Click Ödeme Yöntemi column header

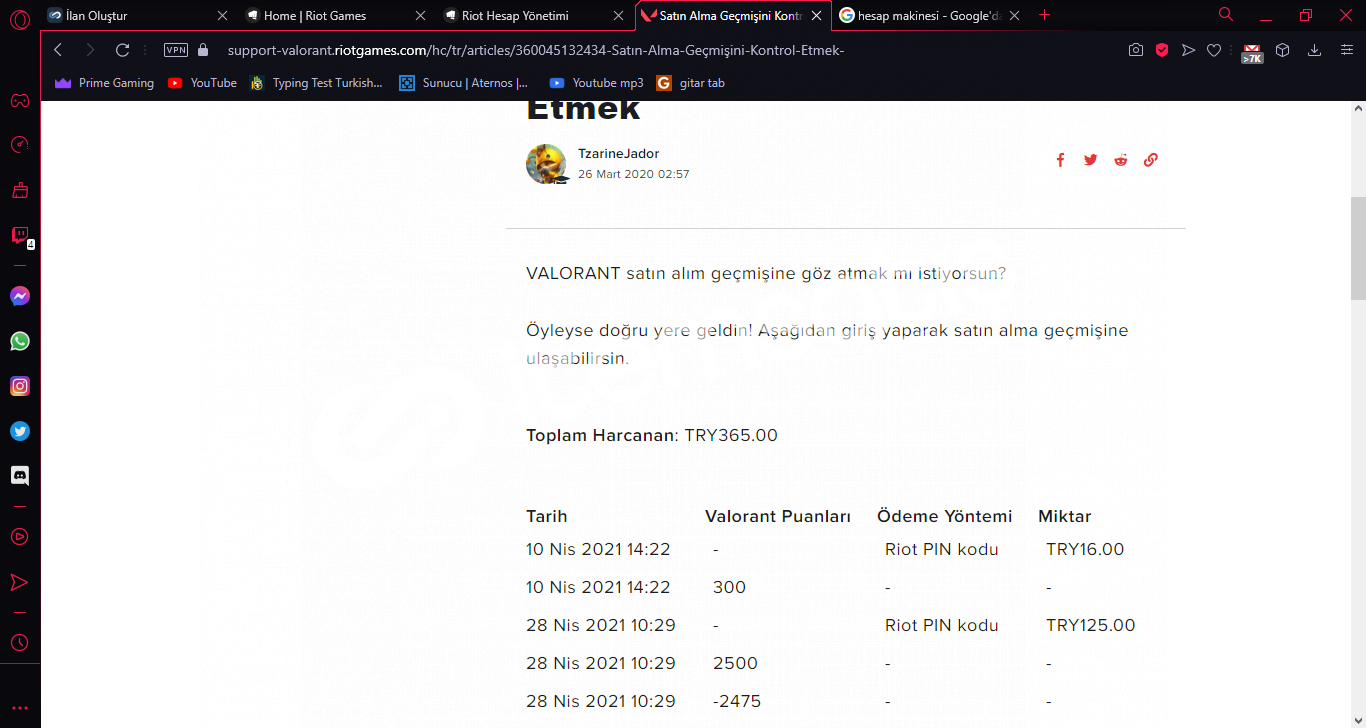point(945,517)
